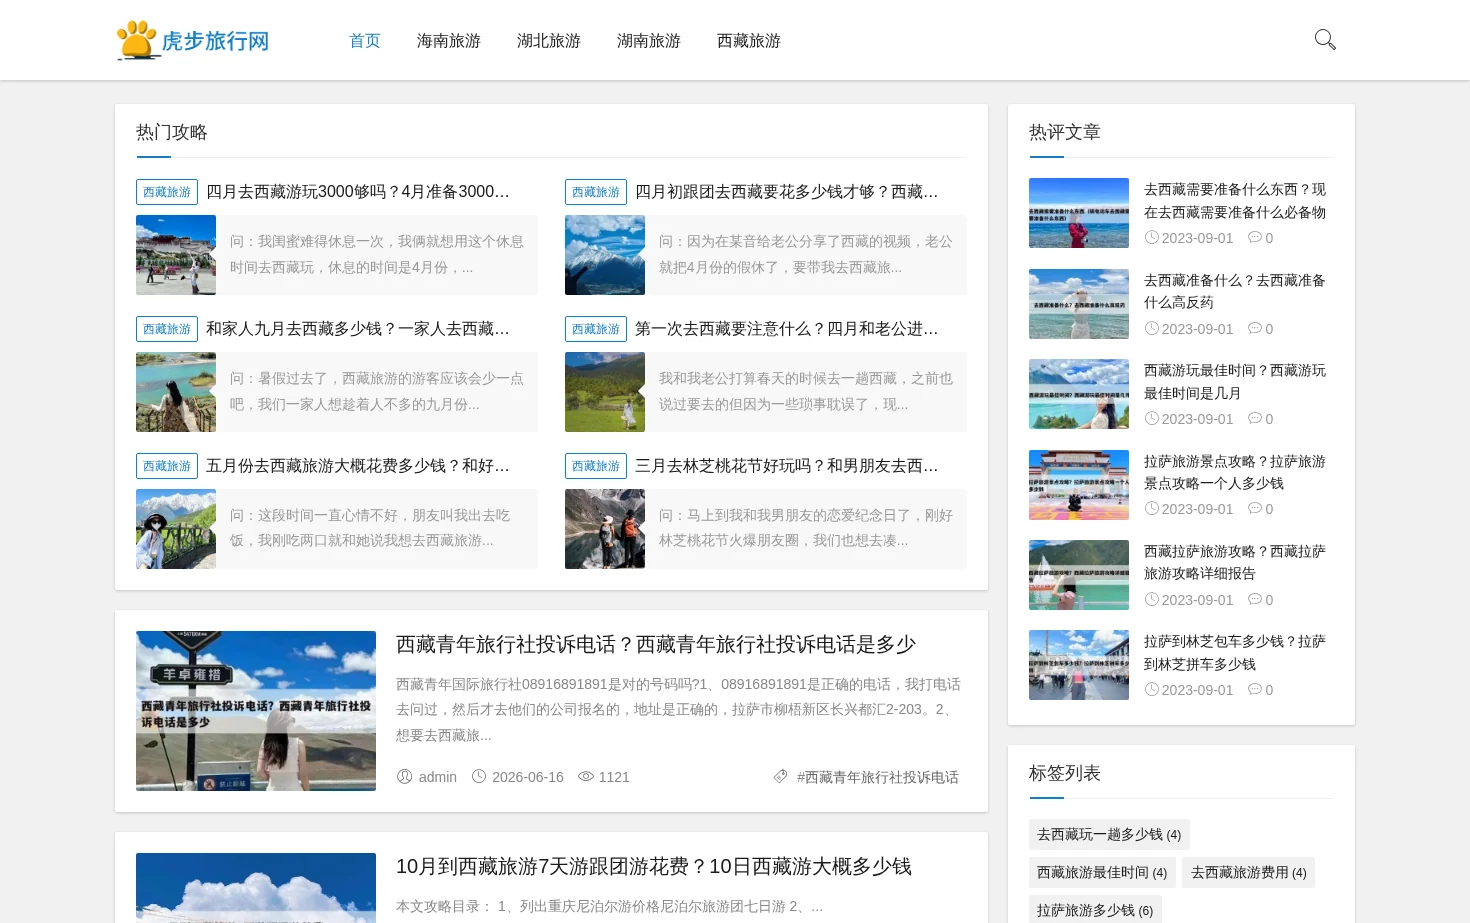Open 西藏青年旅行社投诉电话 article title
The width and height of the screenshot is (1470, 923).
[x=656, y=645]
